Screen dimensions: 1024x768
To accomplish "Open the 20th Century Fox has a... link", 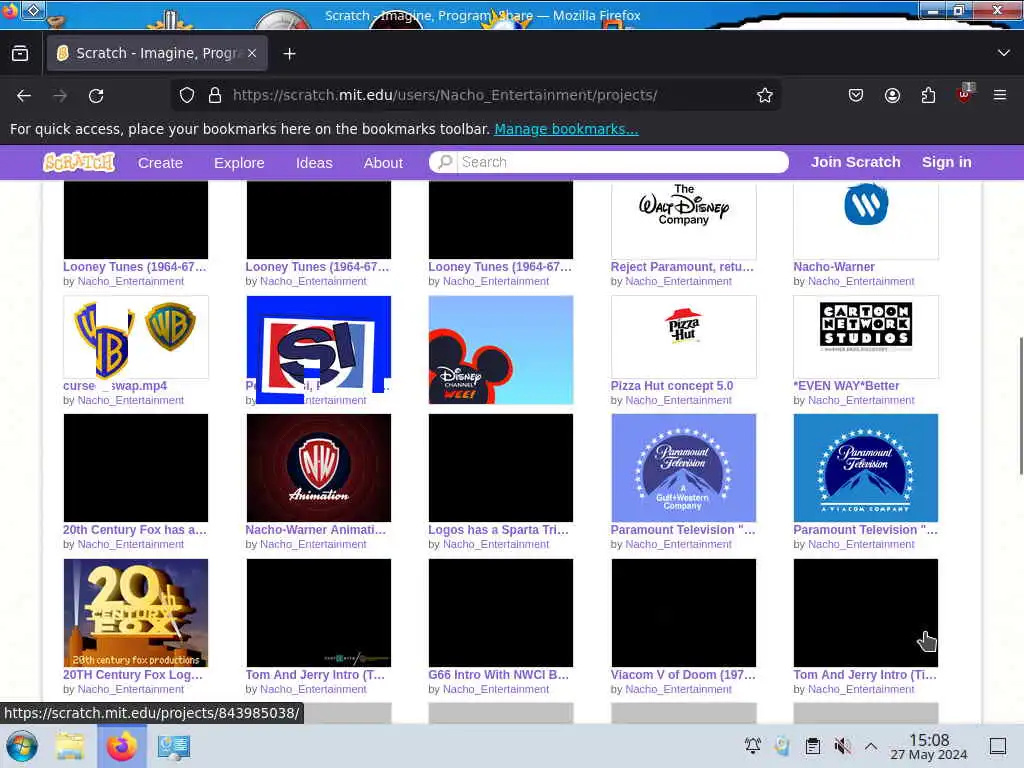I will tap(135, 530).
